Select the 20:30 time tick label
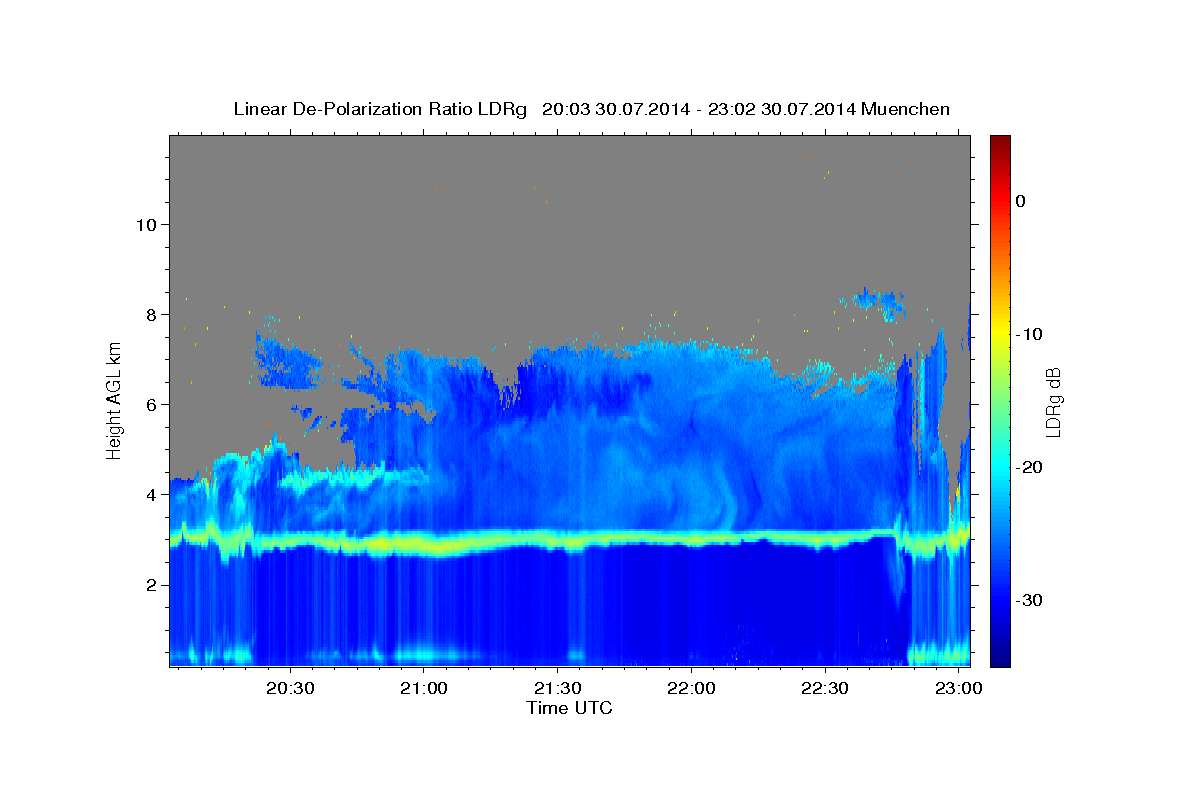The width and height of the screenshot is (1200, 800). (x=290, y=689)
